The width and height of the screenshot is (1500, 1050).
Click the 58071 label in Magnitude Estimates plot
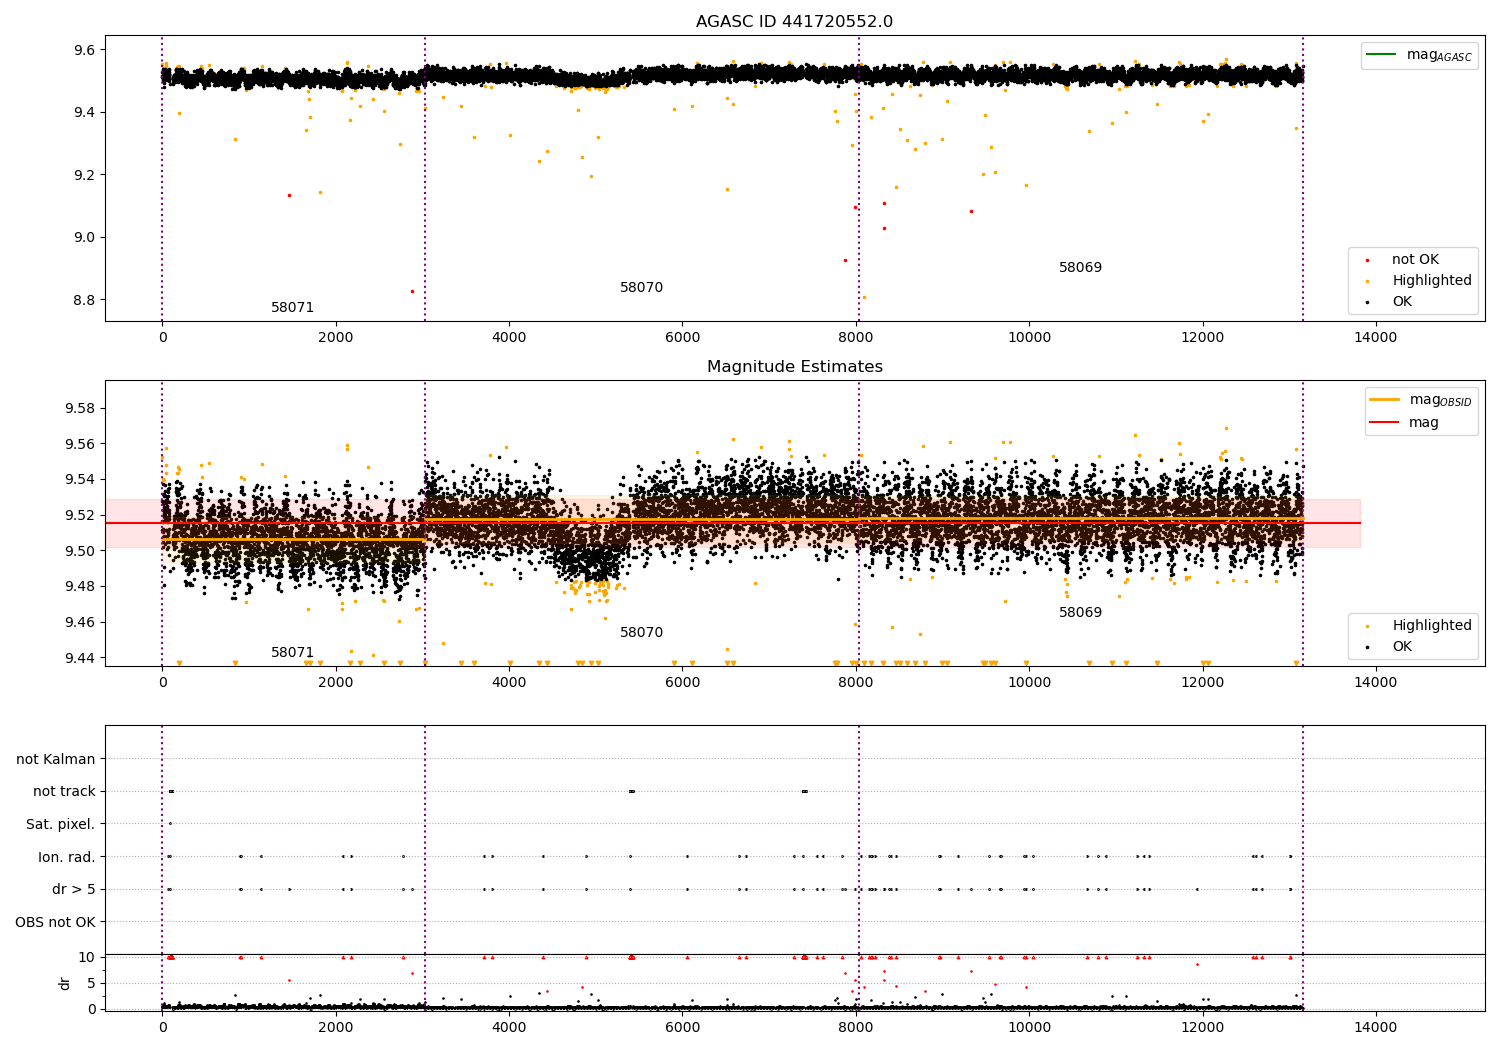(x=292, y=653)
